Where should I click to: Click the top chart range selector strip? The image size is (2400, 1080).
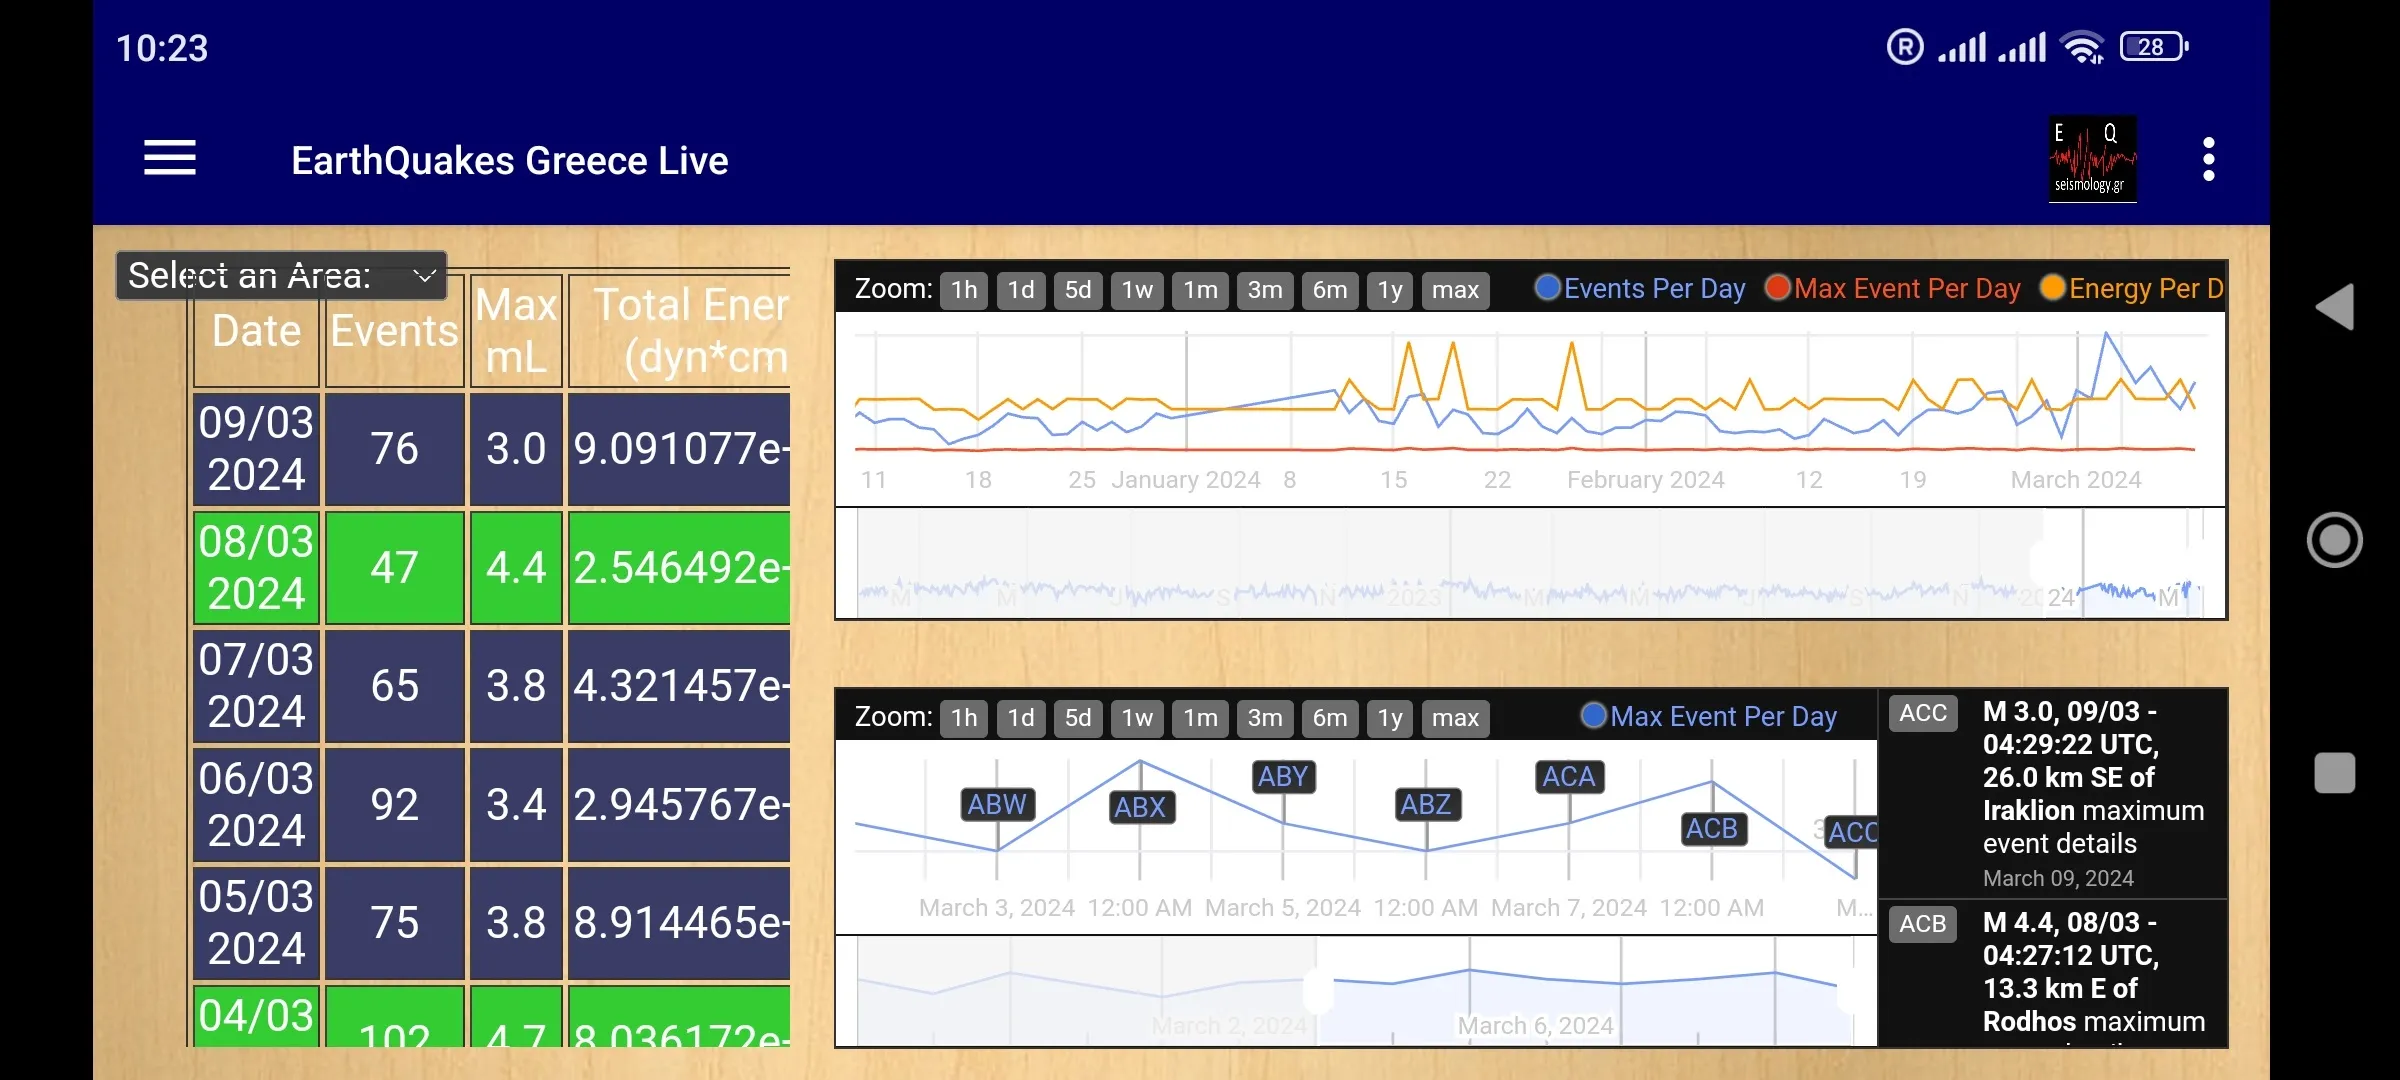pos(1530,563)
